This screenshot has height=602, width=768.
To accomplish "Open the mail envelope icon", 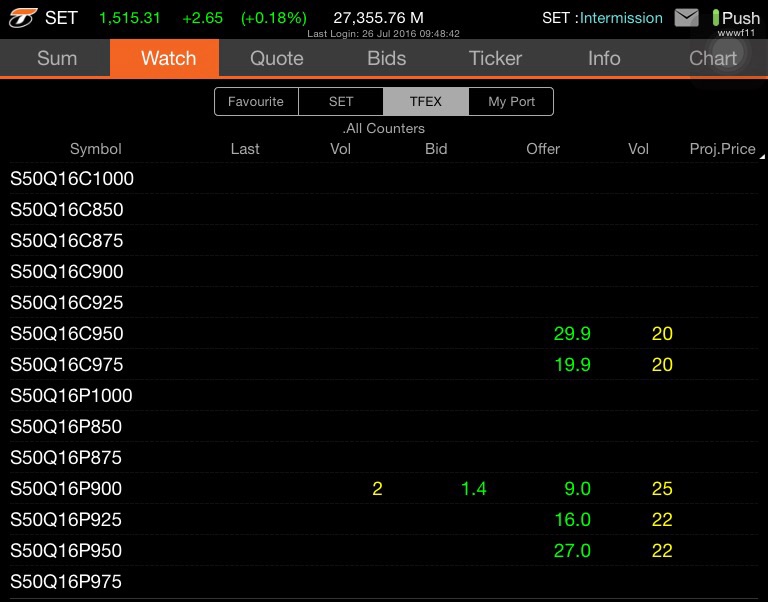I will click(686, 18).
